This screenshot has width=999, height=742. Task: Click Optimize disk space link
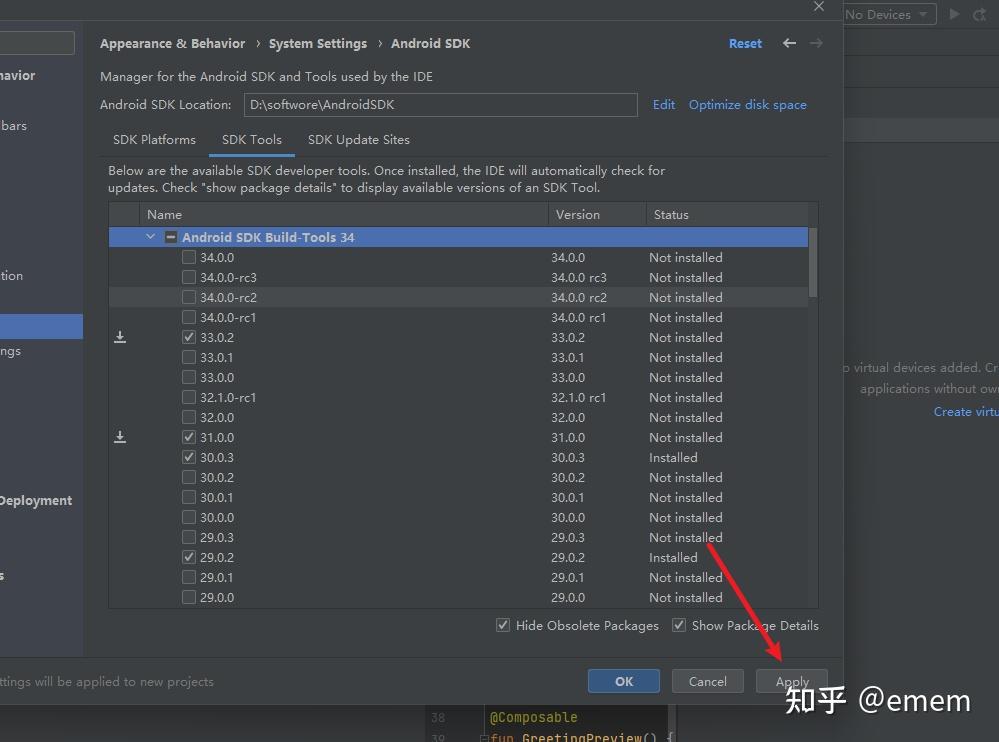click(747, 104)
